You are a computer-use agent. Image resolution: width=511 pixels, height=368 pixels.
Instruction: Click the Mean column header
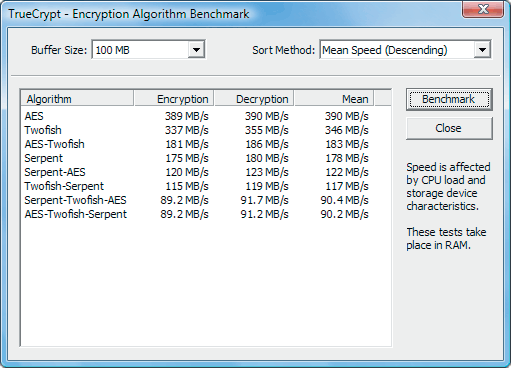point(334,99)
